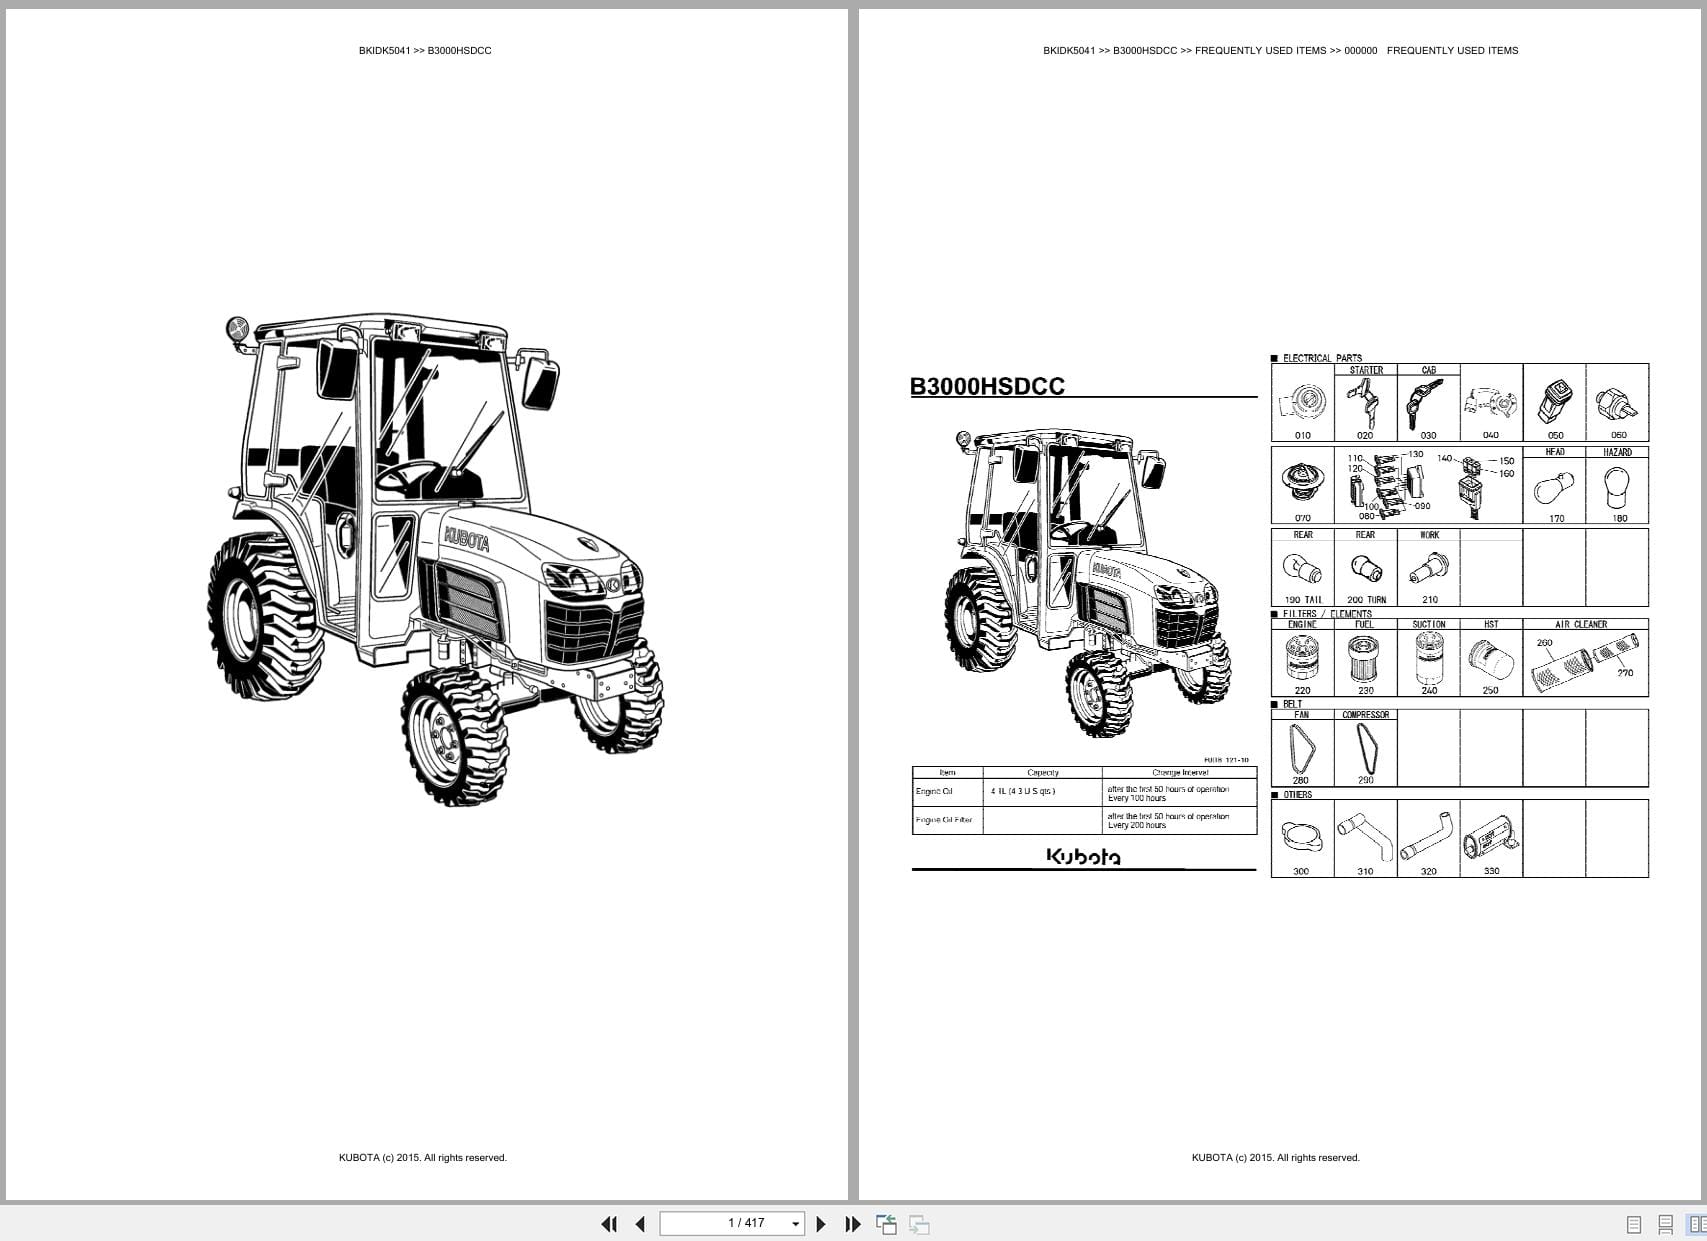Go to the first page

pos(608,1224)
